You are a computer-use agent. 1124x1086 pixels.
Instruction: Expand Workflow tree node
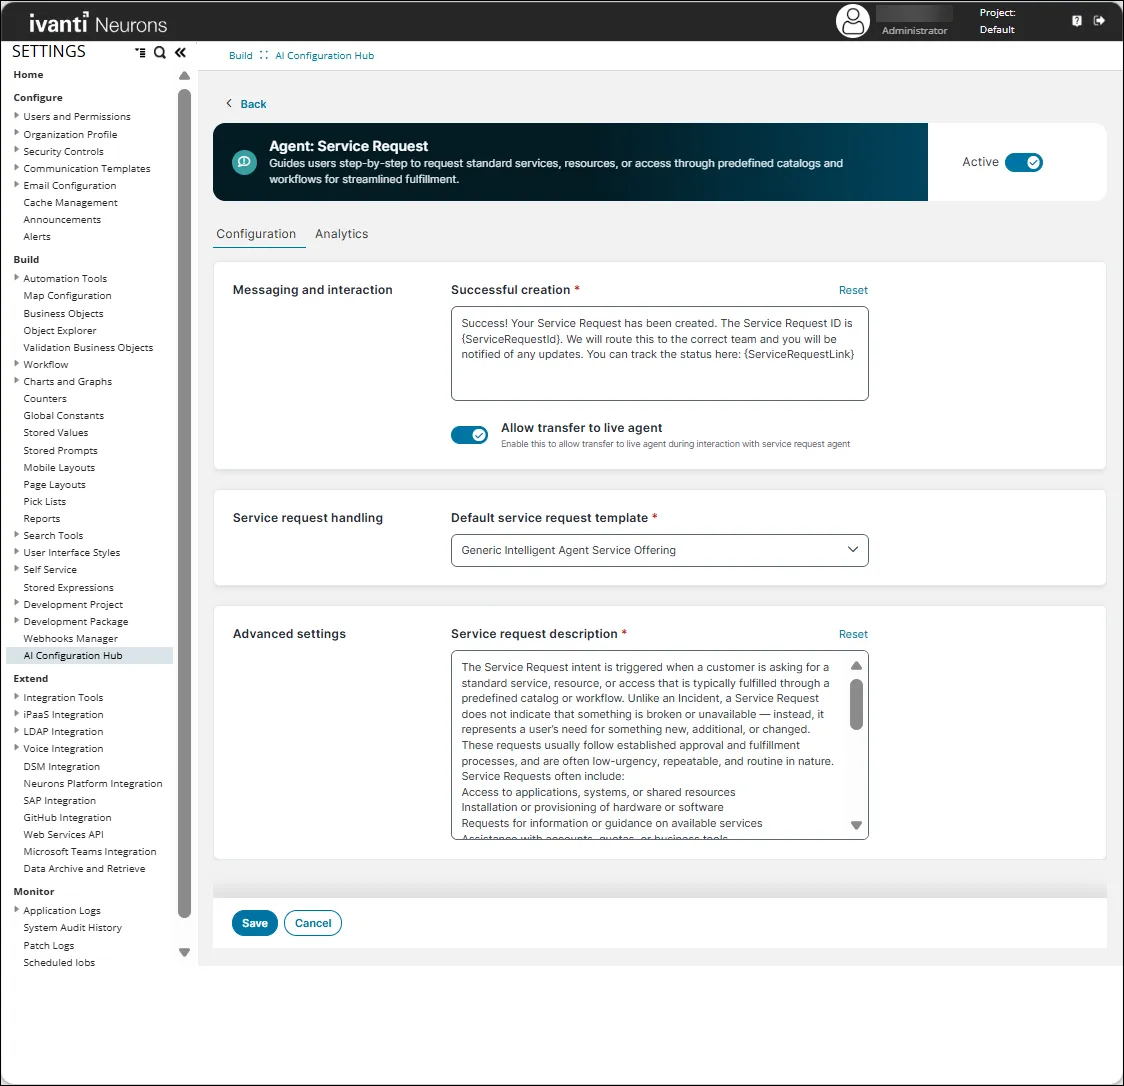(16, 363)
